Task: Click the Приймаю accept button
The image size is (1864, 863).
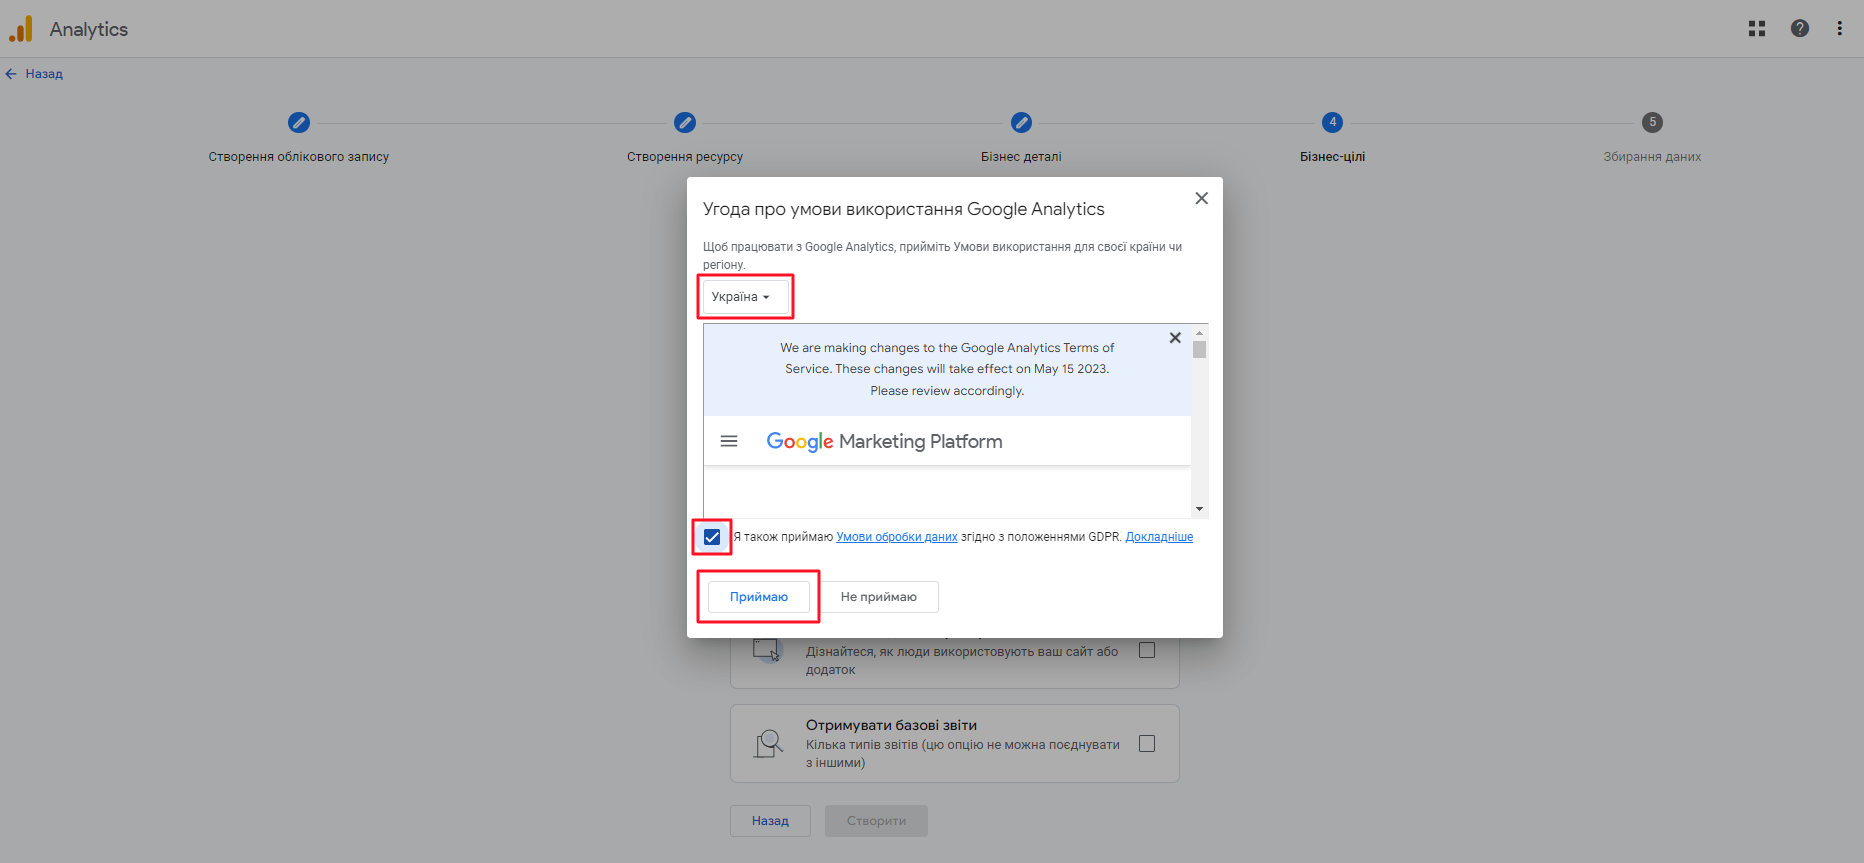Action: [x=759, y=597]
